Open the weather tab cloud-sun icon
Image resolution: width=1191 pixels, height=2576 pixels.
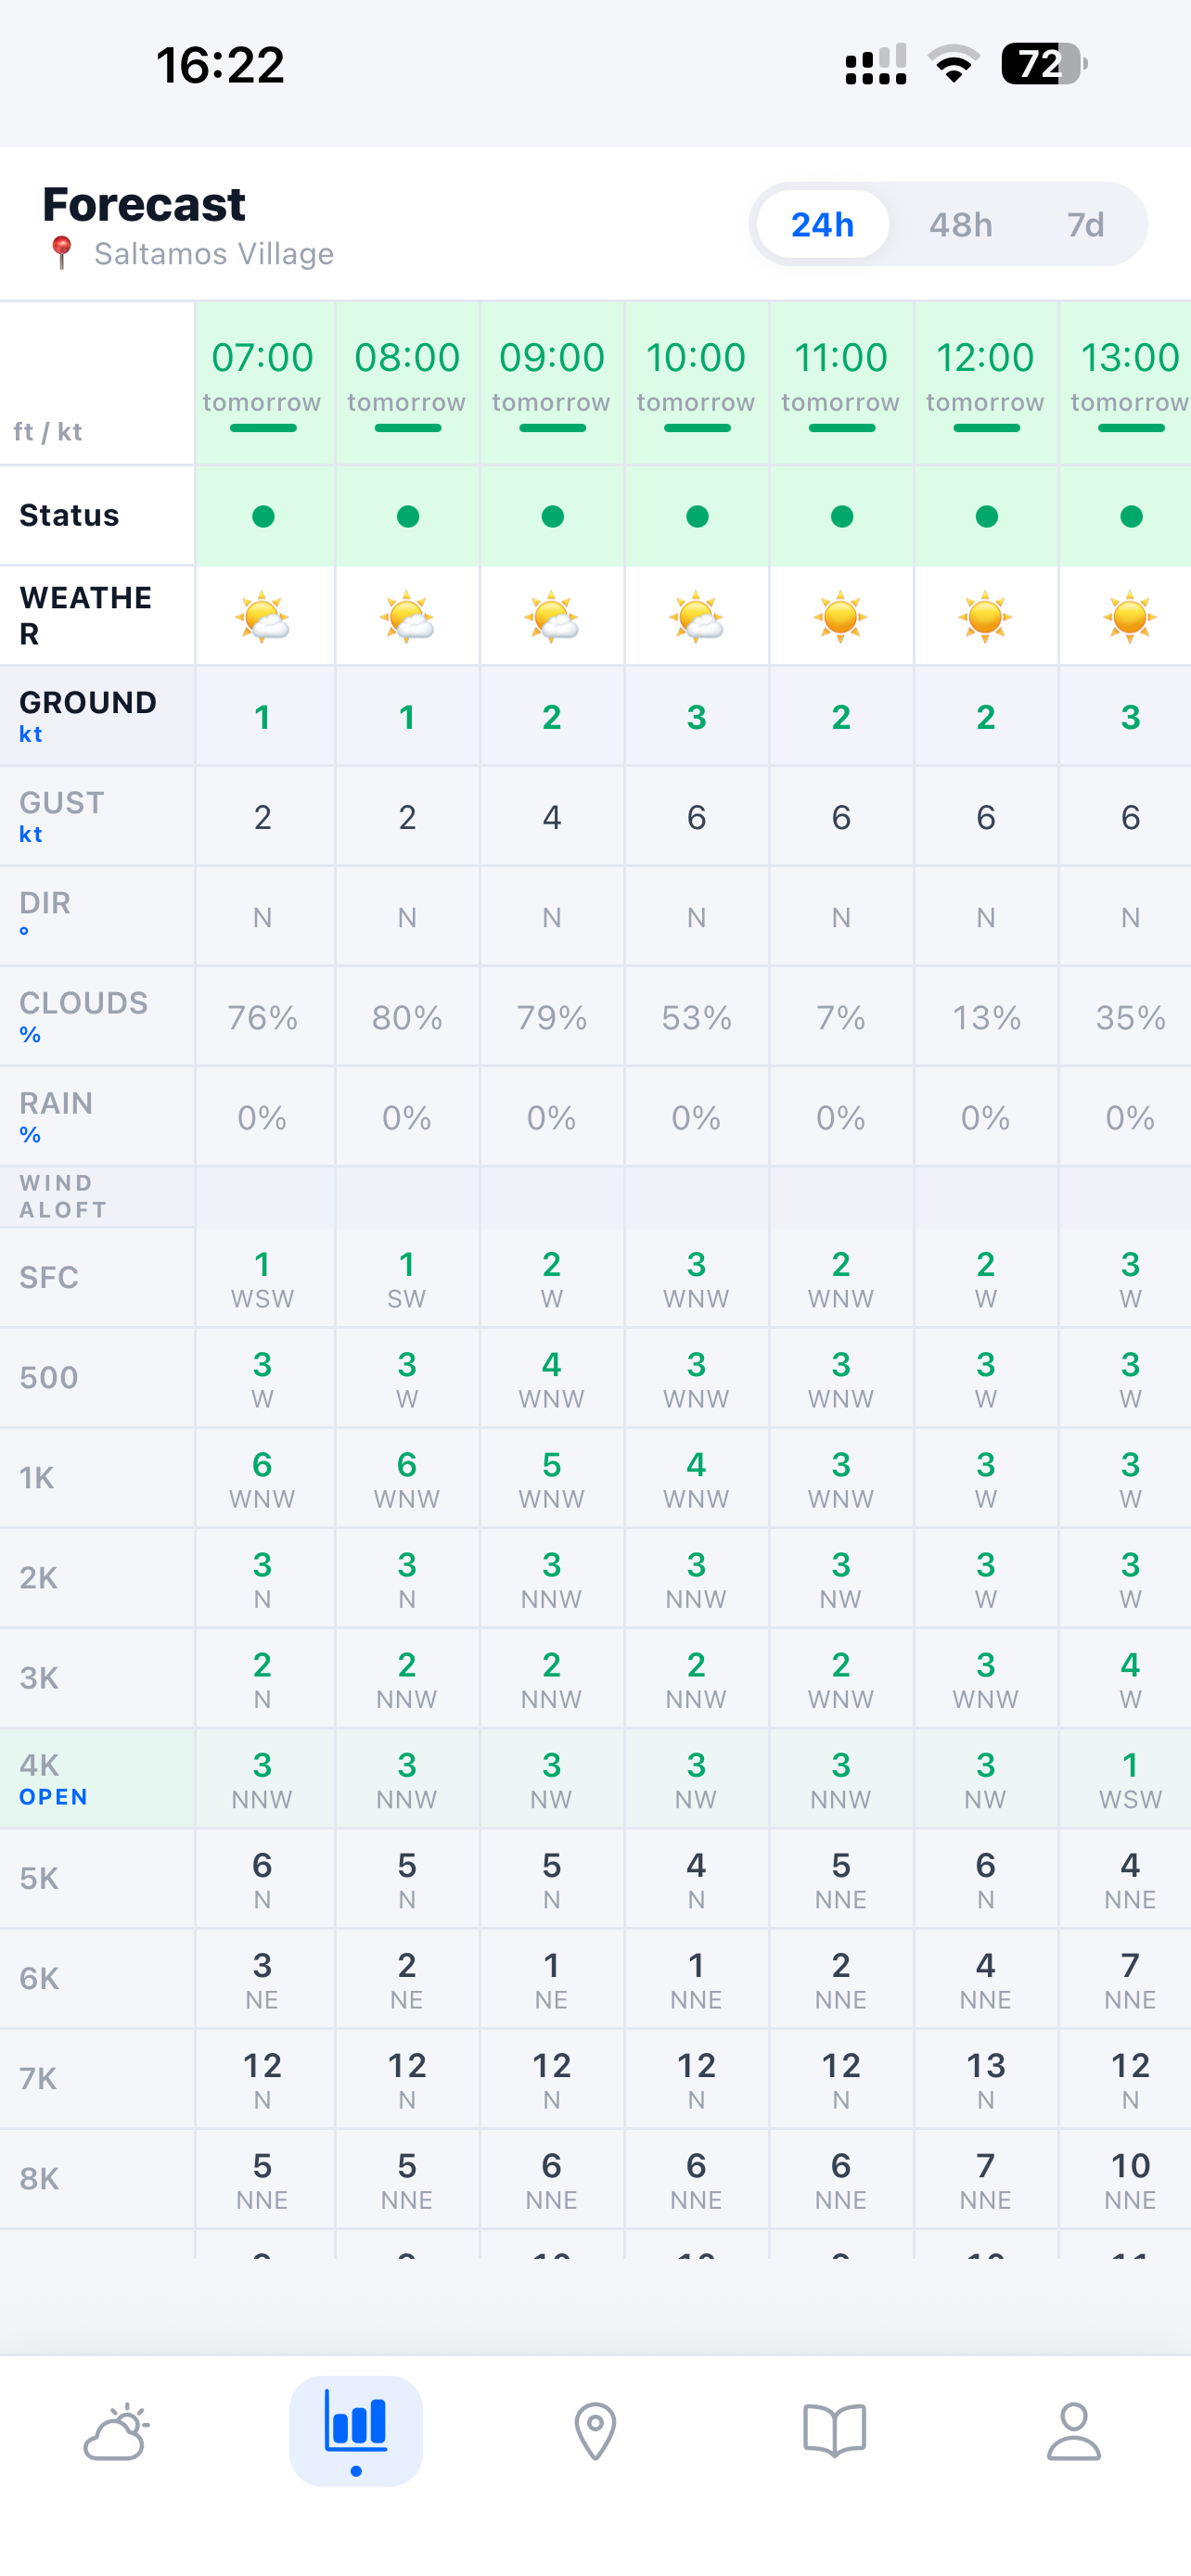point(117,2430)
